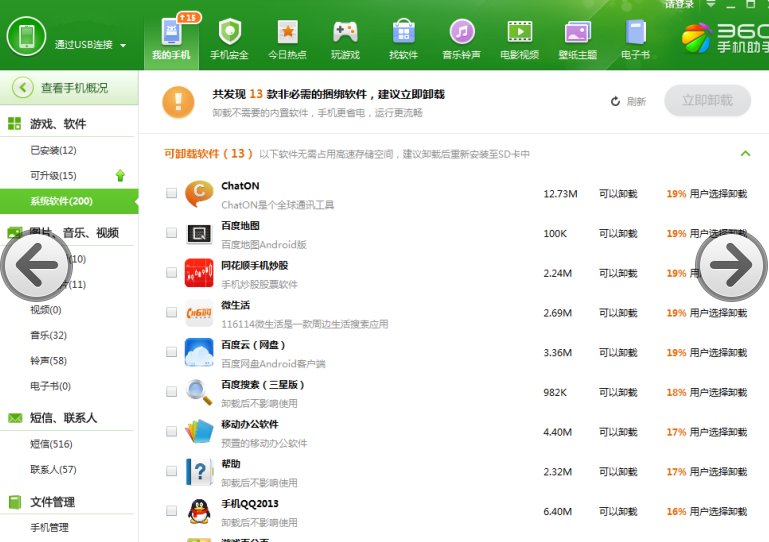
Task: Open the 我的手机 tab
Action: coord(171,41)
